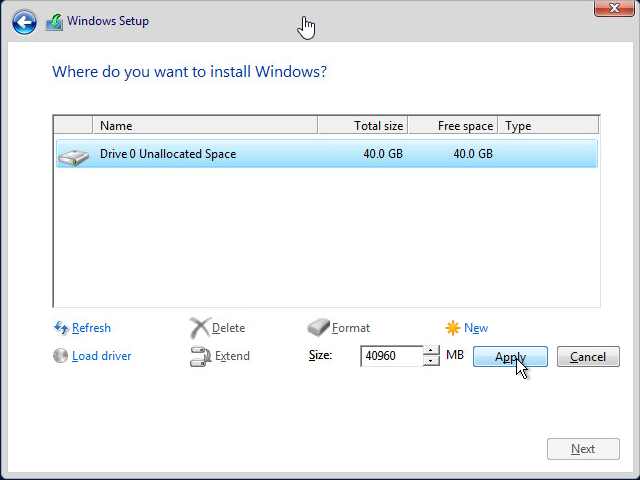Sort by the Name column header

point(205,126)
